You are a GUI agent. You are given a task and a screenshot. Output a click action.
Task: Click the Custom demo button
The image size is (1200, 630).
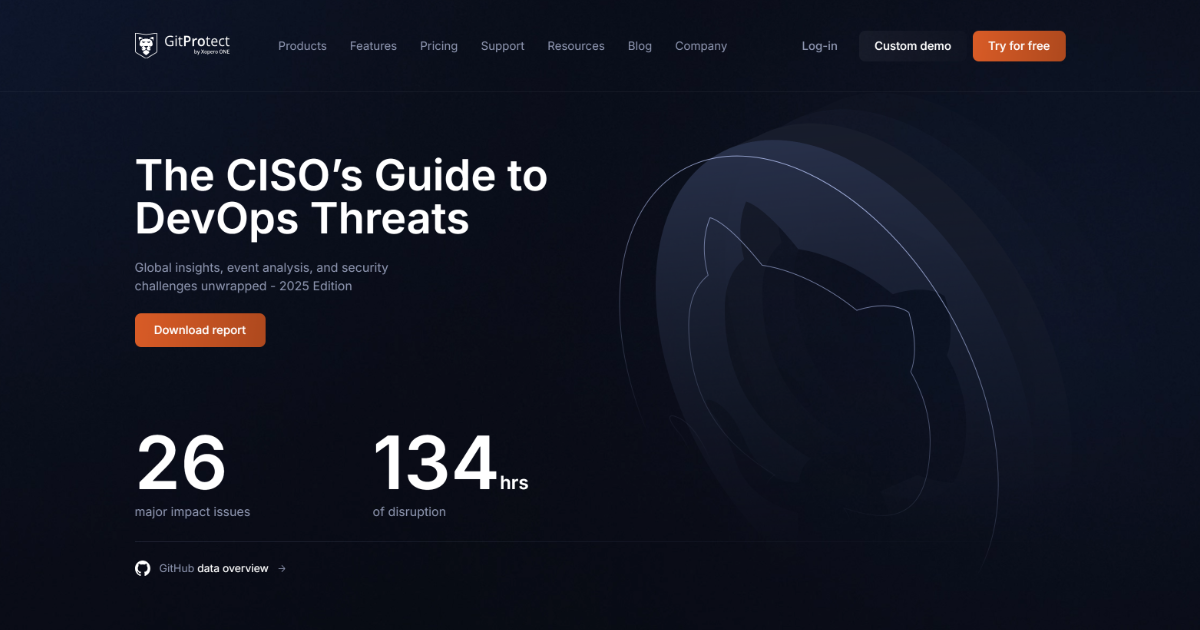click(x=911, y=46)
